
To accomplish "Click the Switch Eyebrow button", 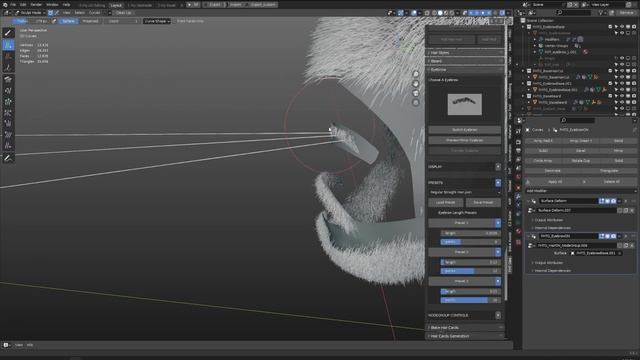I will click(x=464, y=130).
